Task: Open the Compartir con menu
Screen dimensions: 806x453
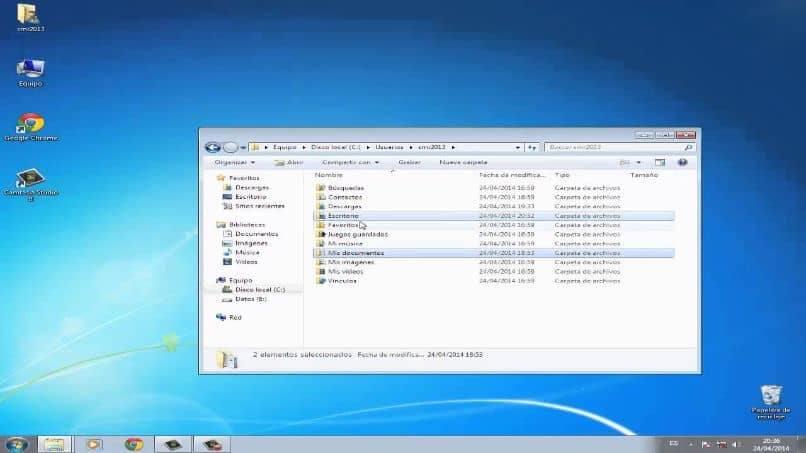Action: [x=351, y=162]
